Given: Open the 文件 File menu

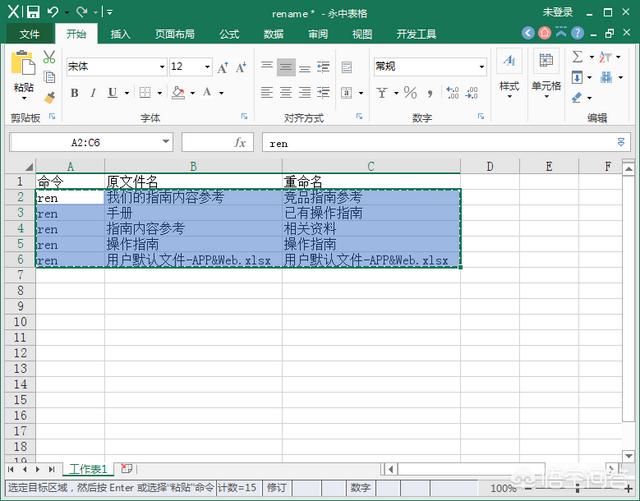Looking at the screenshot, I should (29, 34).
